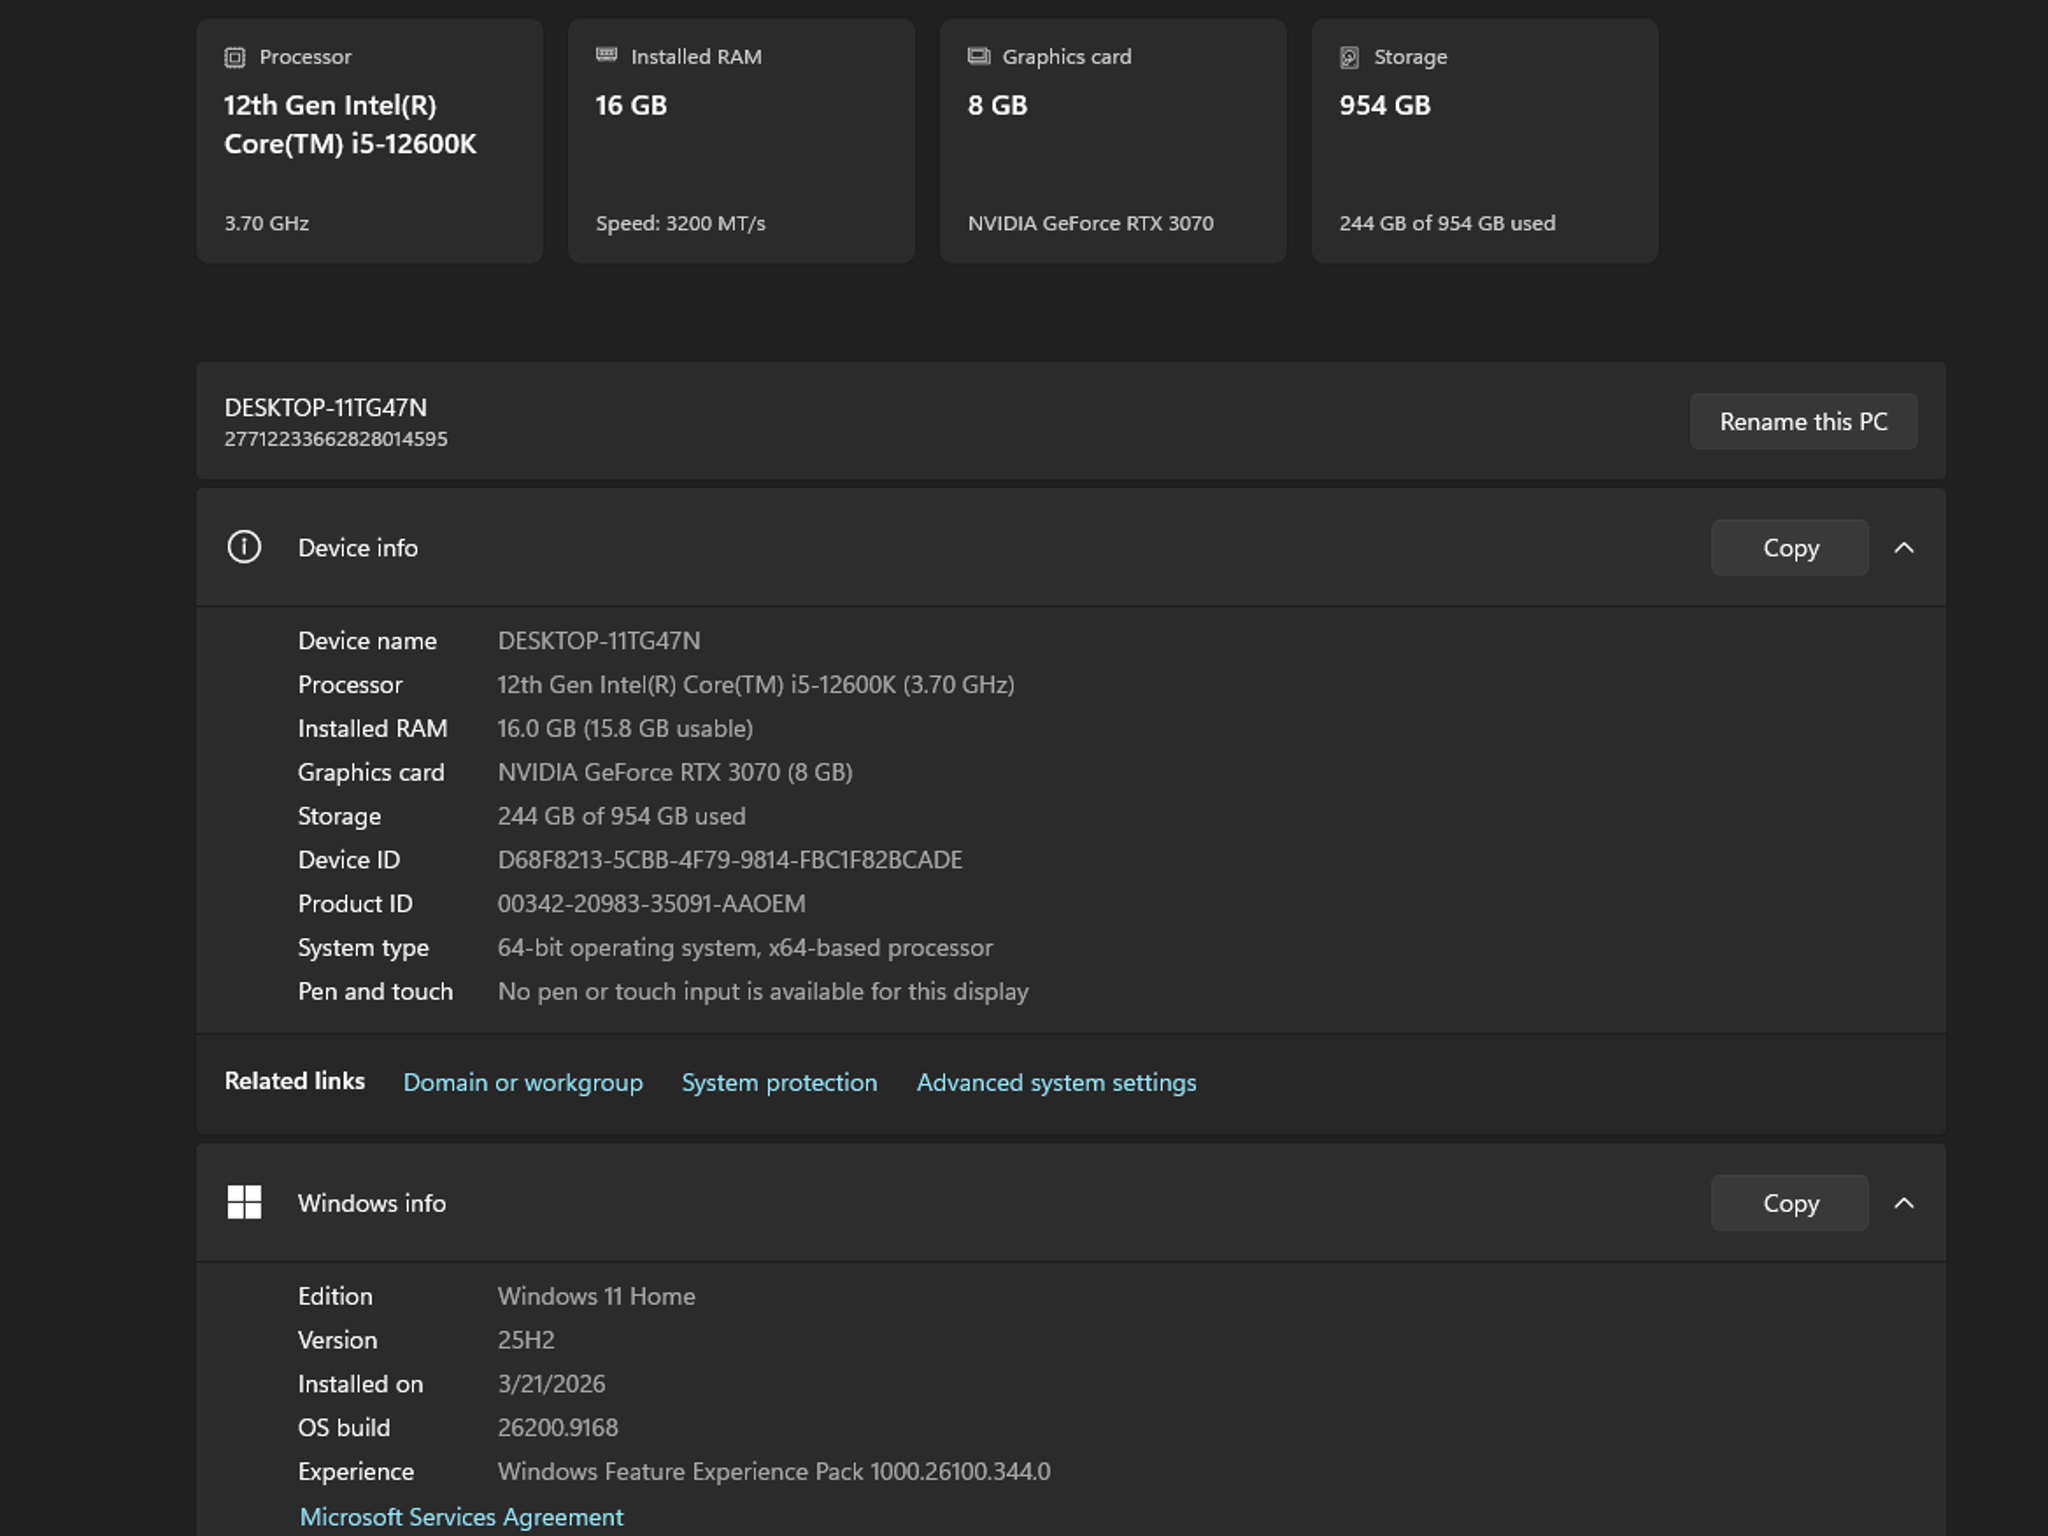Click Rename this PC button
Image resolution: width=2048 pixels, height=1536 pixels.
point(1804,421)
